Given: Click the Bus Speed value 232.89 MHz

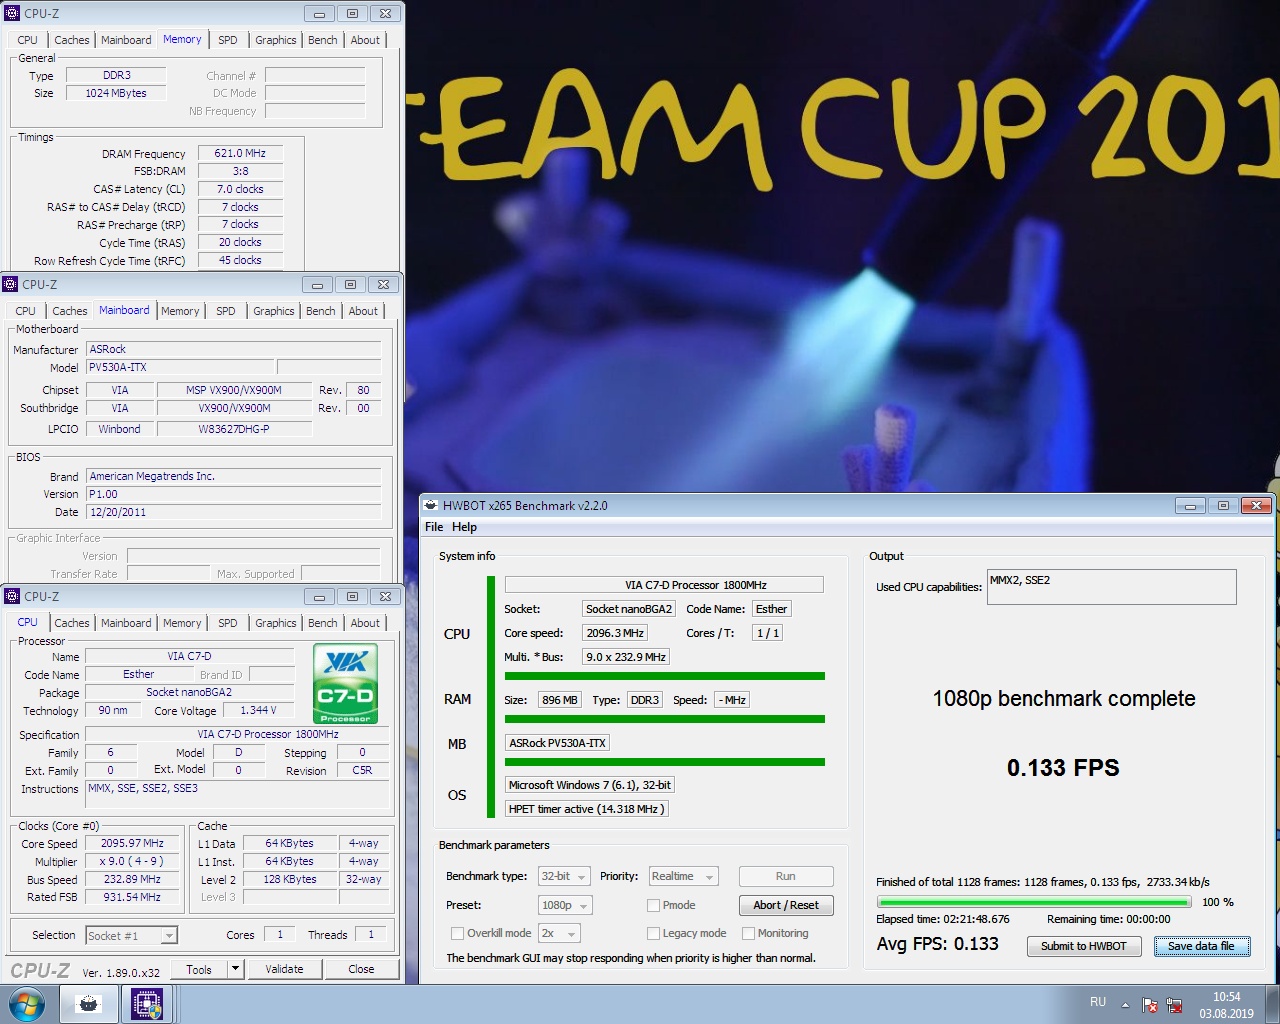Looking at the screenshot, I should (x=133, y=880).
